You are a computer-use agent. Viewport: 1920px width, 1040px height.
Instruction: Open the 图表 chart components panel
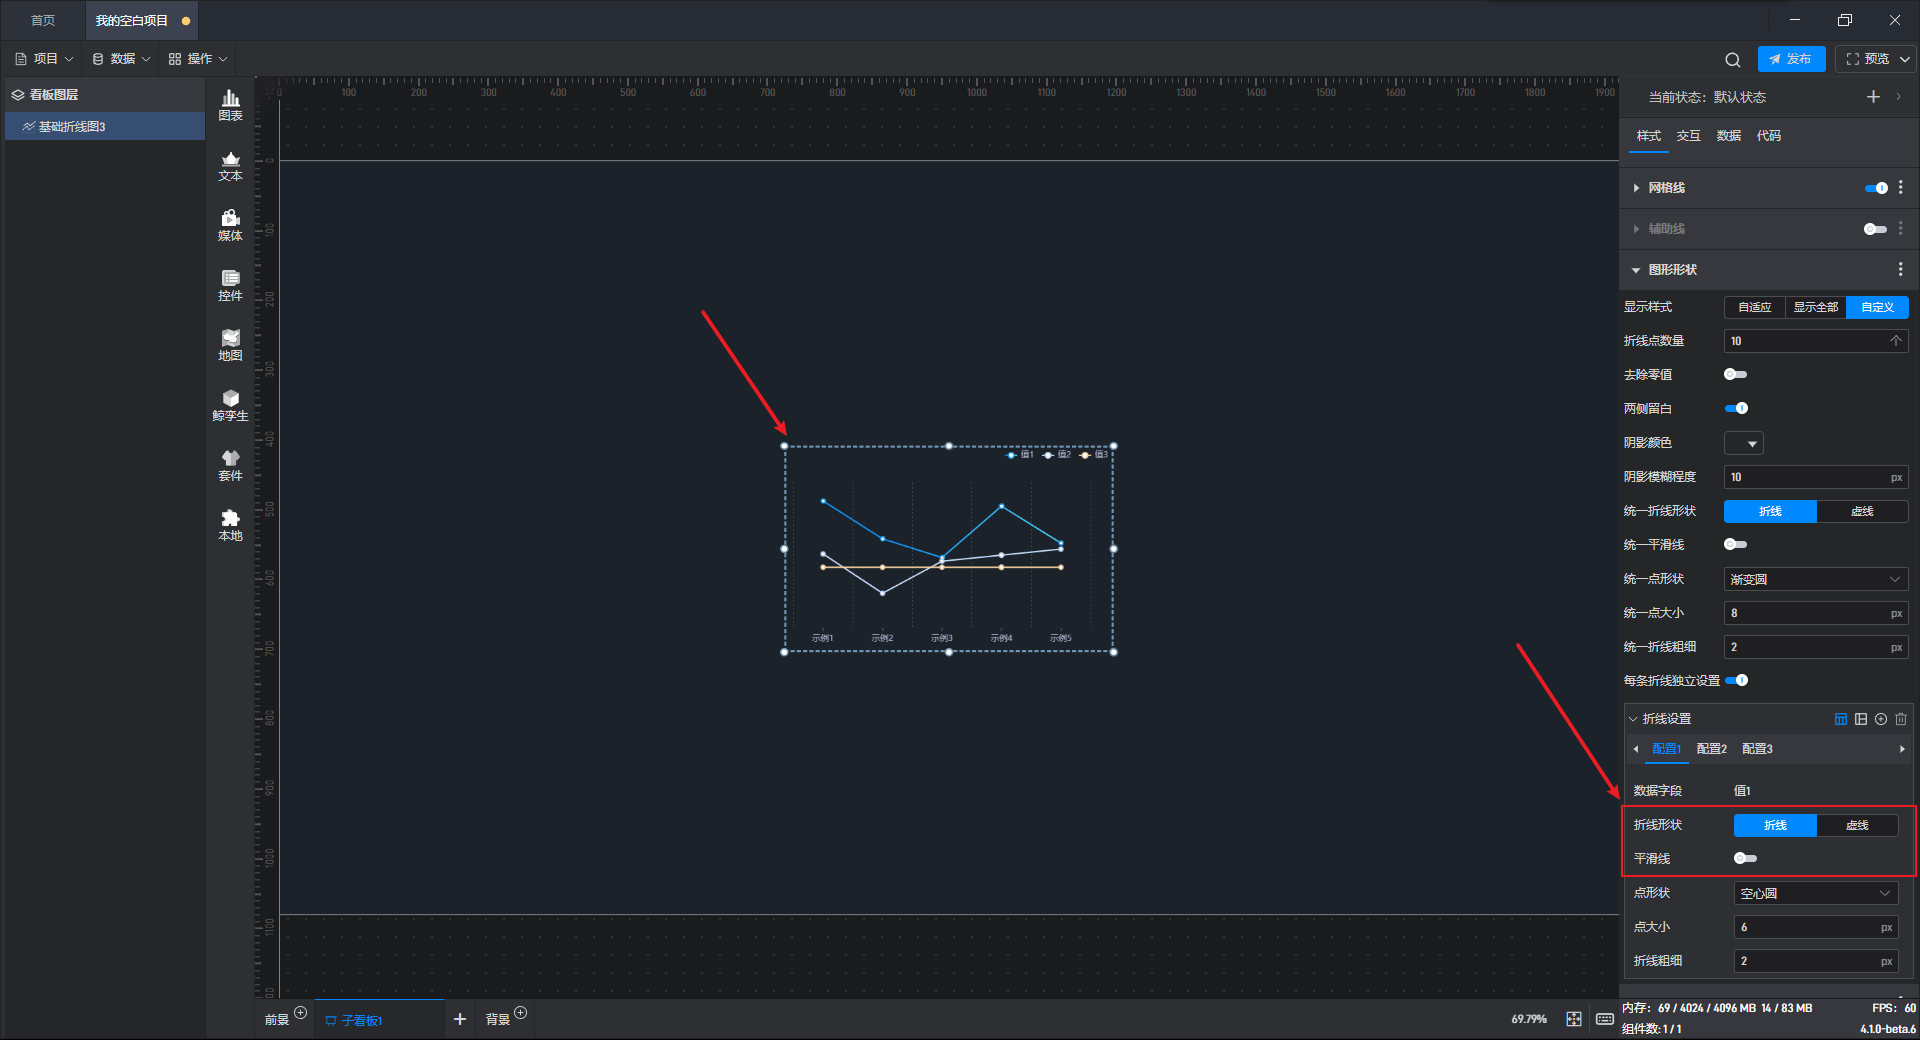point(230,105)
